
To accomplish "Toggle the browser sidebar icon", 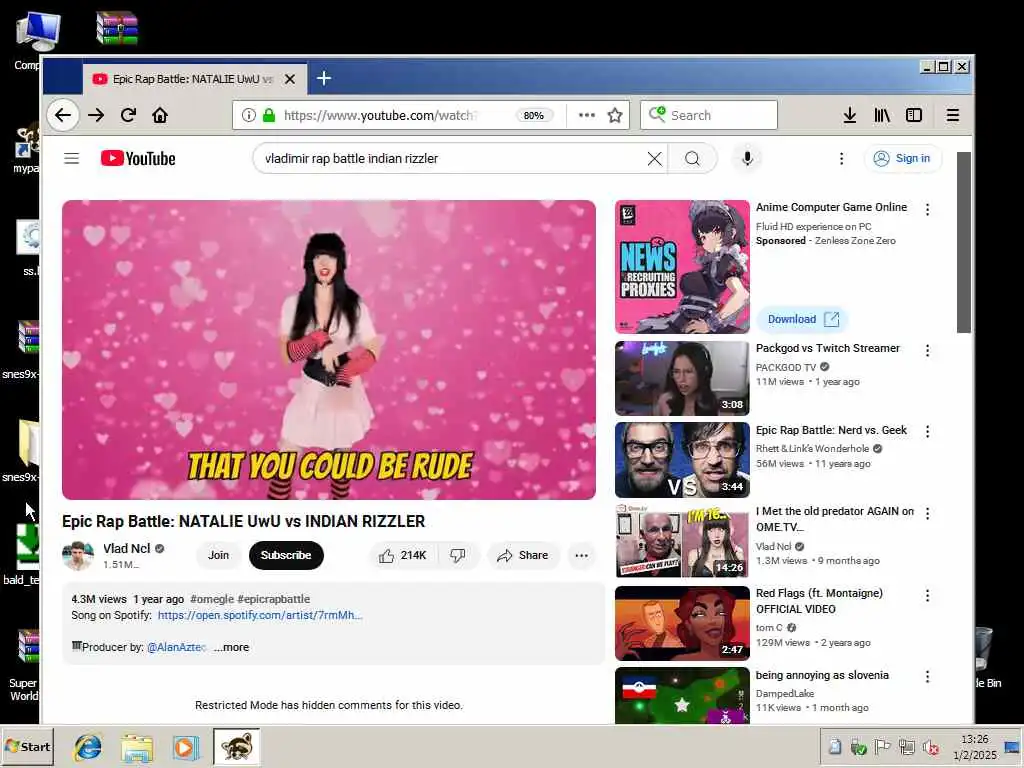I will (x=914, y=116).
